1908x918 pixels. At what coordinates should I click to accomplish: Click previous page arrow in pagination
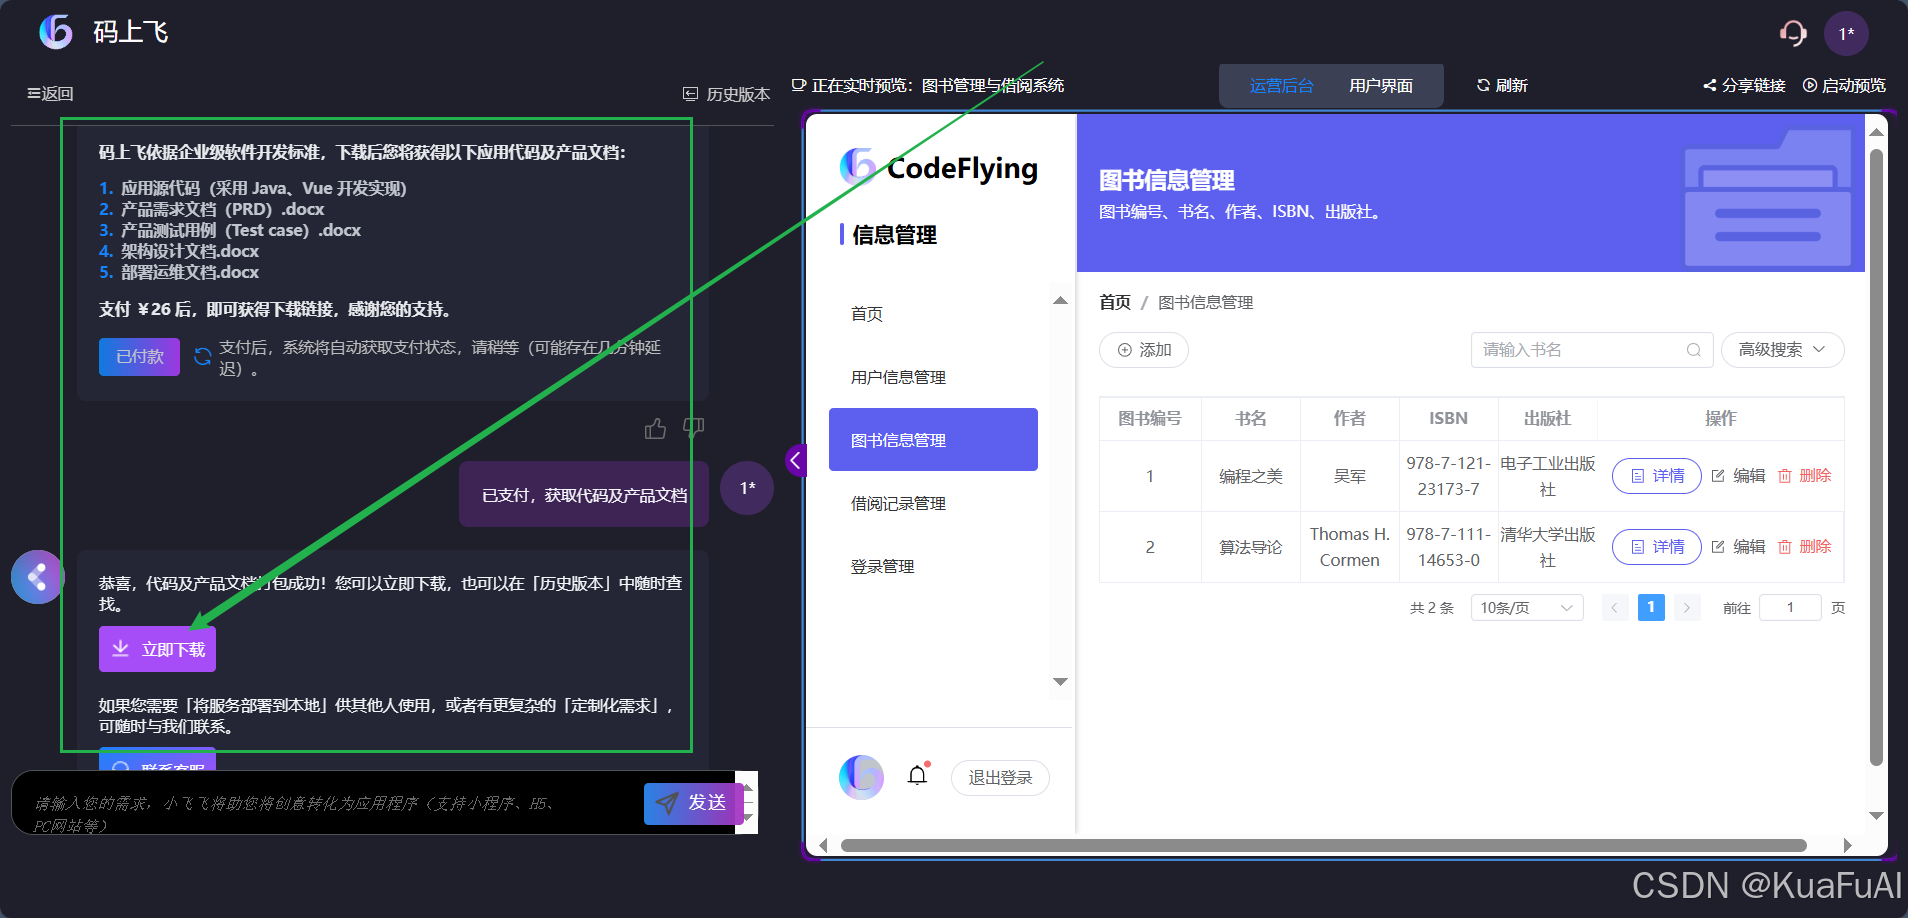(x=1614, y=608)
